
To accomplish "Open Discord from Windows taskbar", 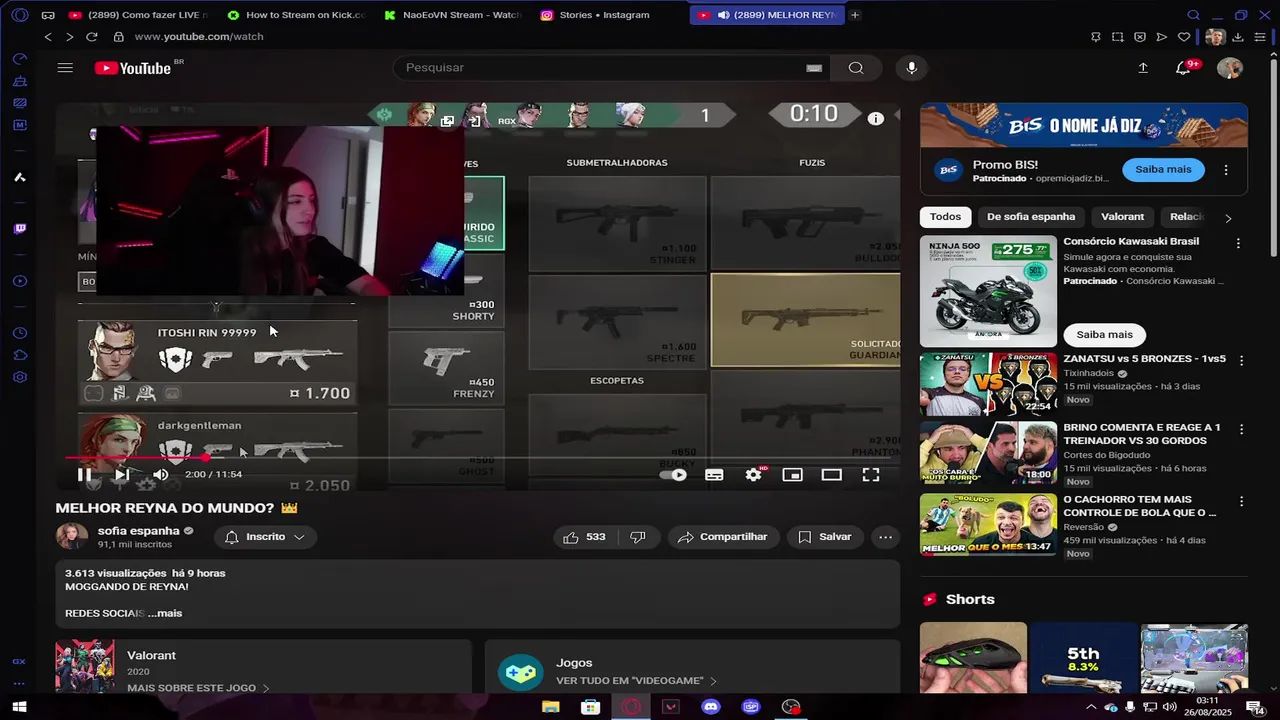I will 711,707.
